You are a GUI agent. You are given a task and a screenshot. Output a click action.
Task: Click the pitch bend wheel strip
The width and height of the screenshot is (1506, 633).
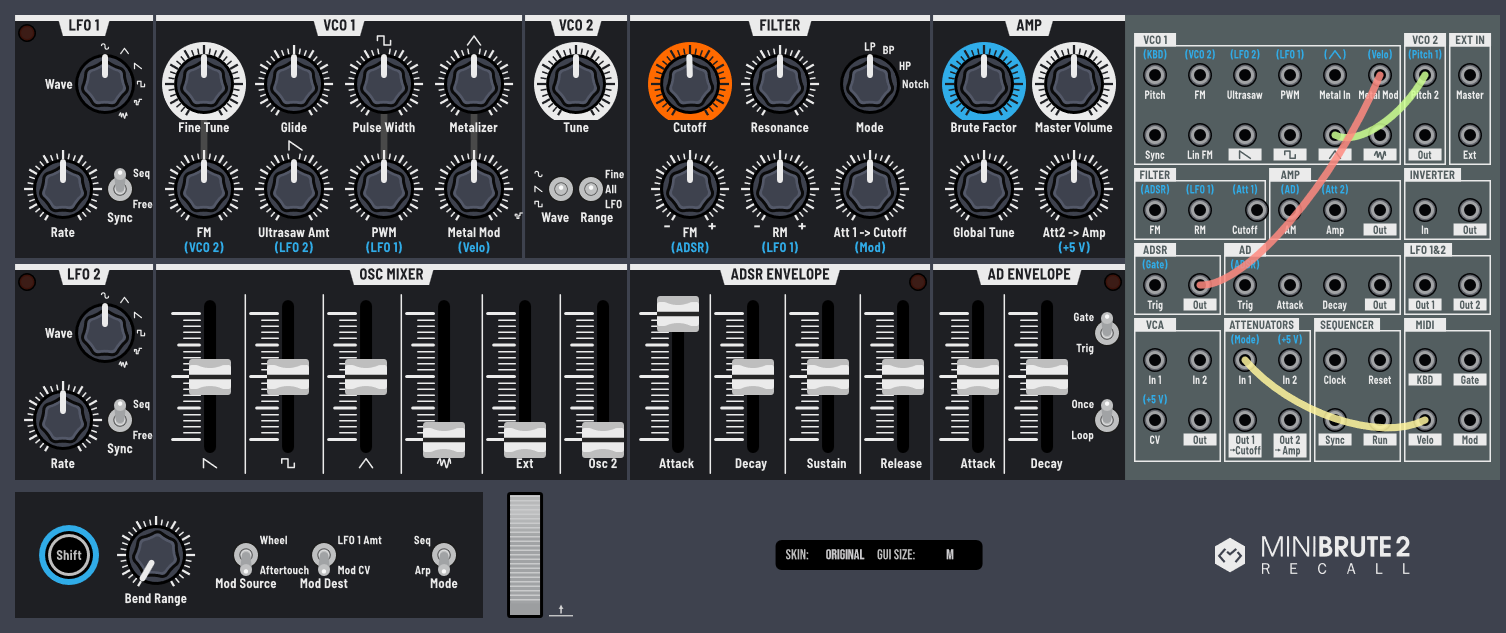[x=525, y=555]
